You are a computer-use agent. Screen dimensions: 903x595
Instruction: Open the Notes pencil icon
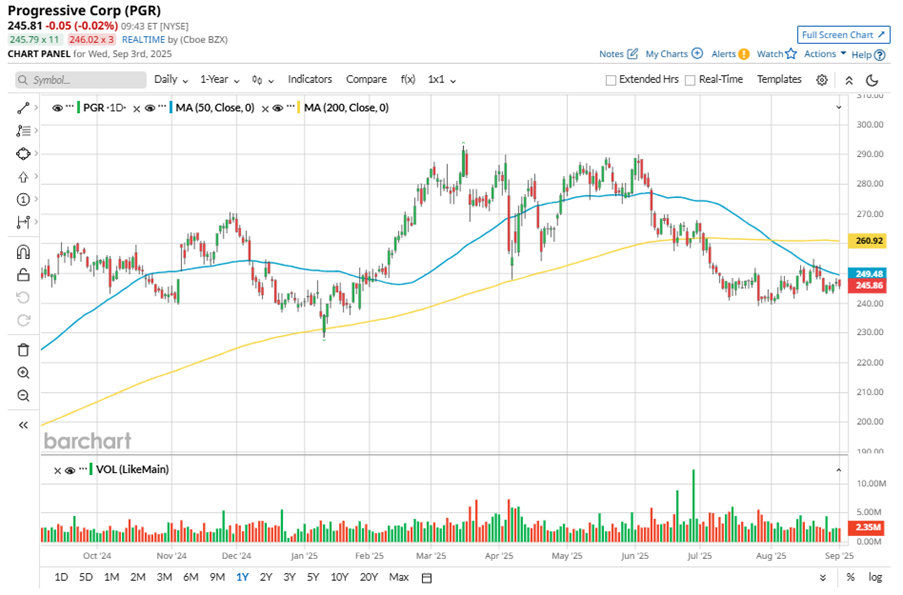tap(632, 54)
